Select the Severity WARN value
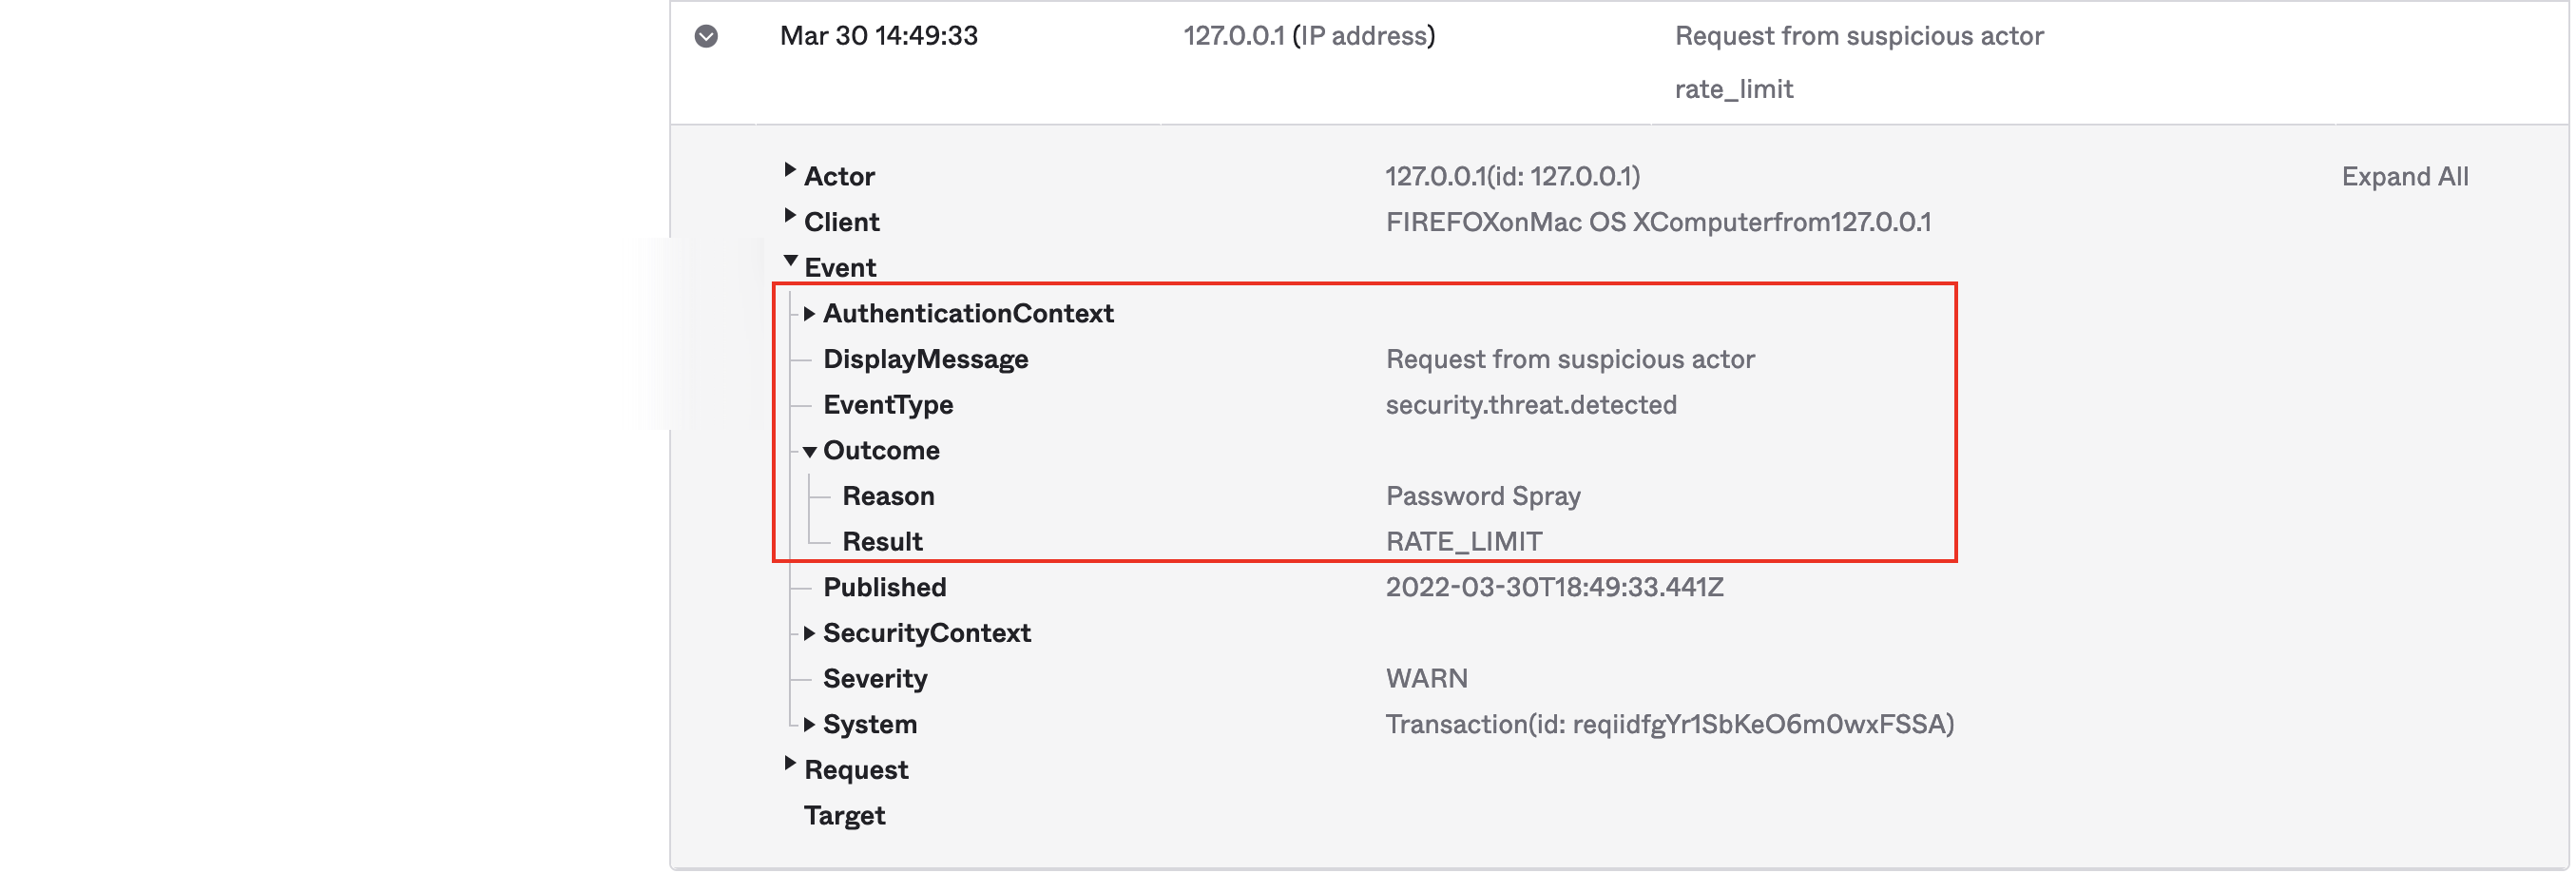This screenshot has width=2576, height=873. [1426, 679]
